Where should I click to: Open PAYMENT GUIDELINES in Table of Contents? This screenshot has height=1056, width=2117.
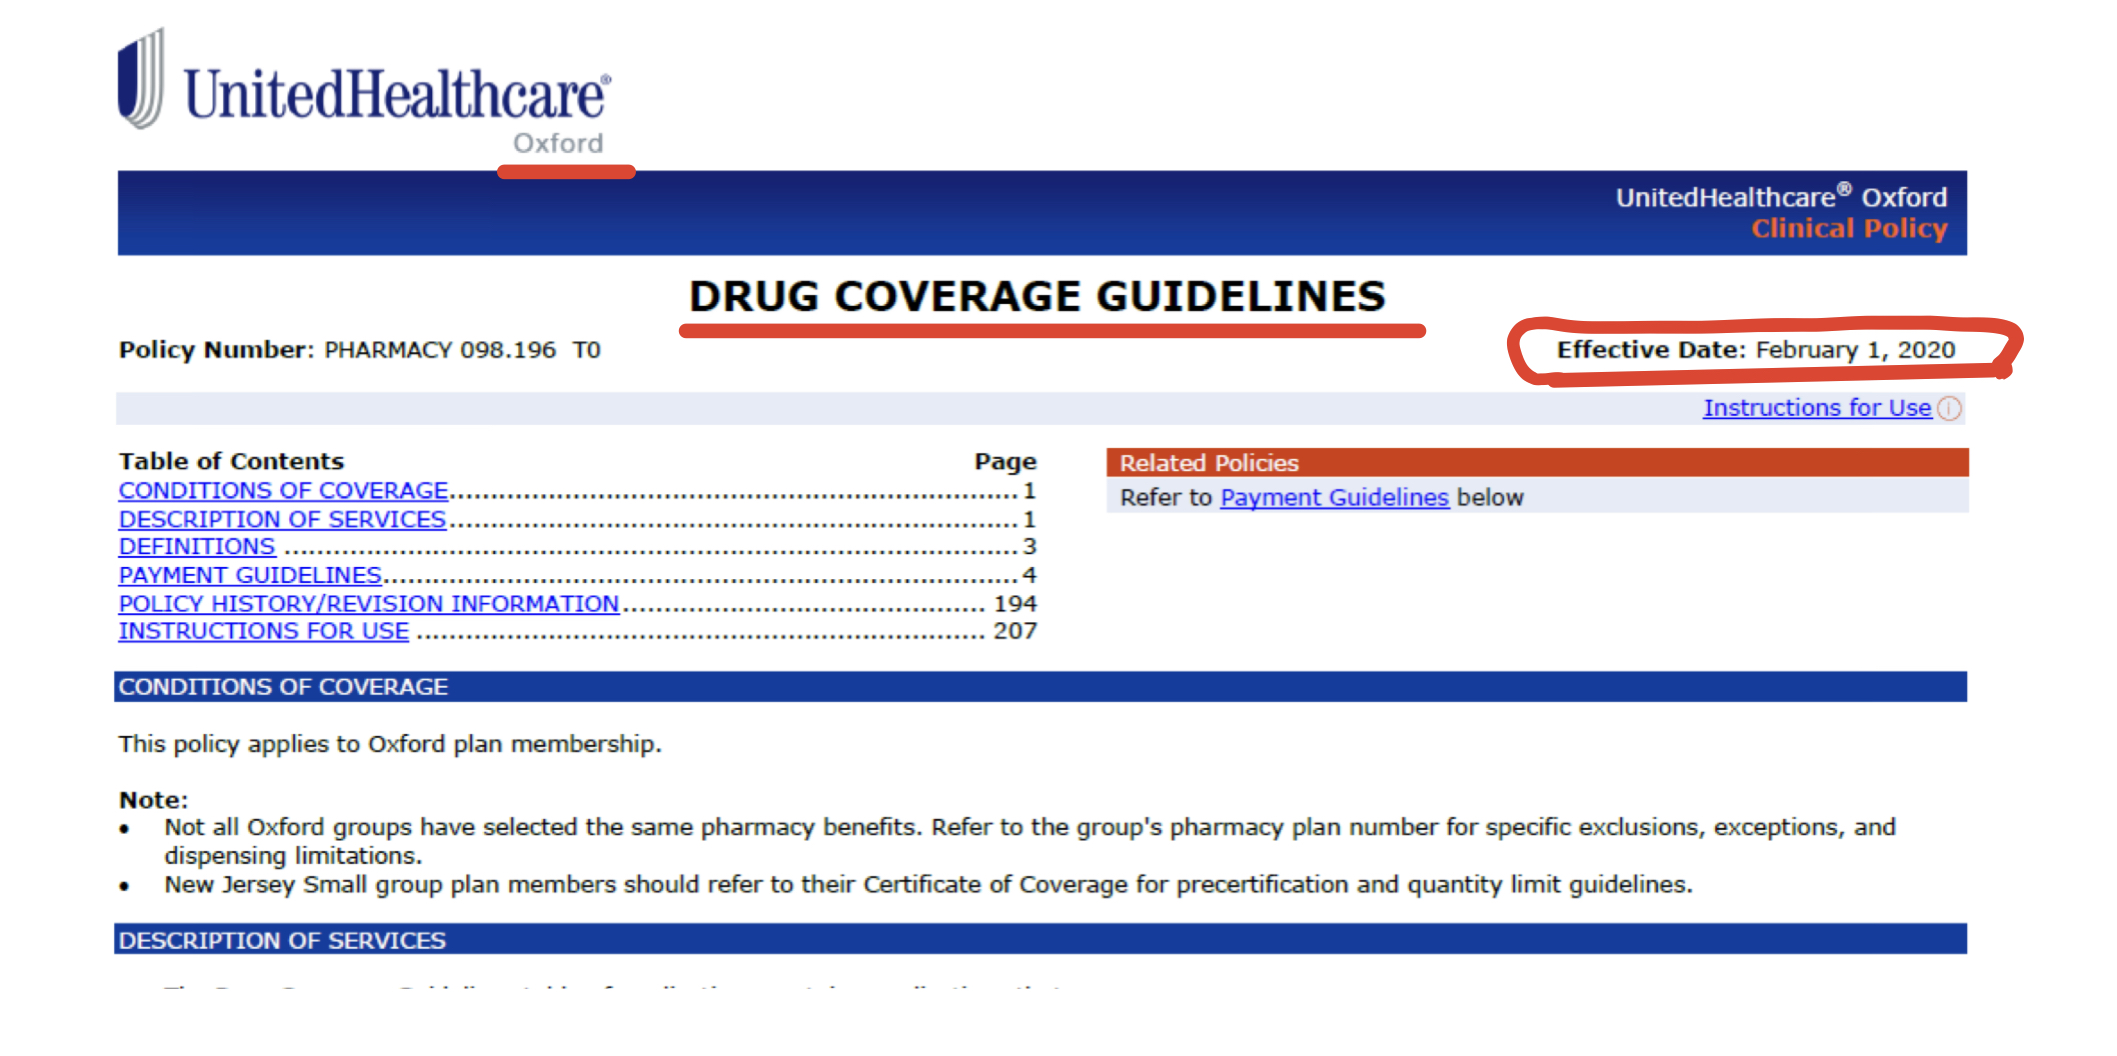tap(250, 576)
